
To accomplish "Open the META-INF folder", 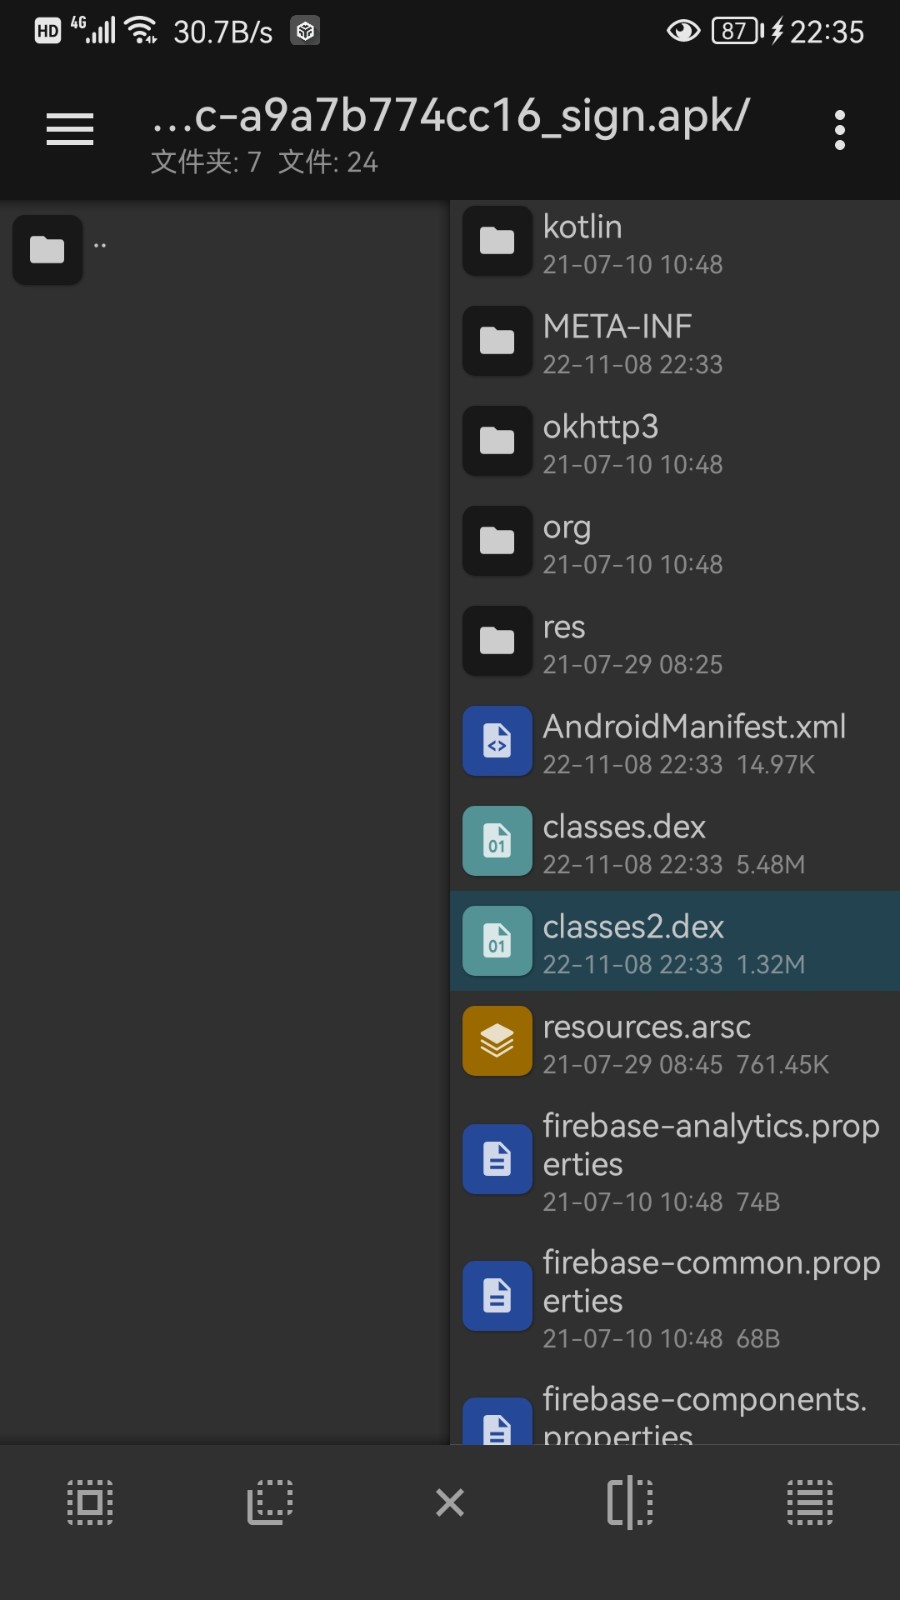I will click(x=674, y=343).
